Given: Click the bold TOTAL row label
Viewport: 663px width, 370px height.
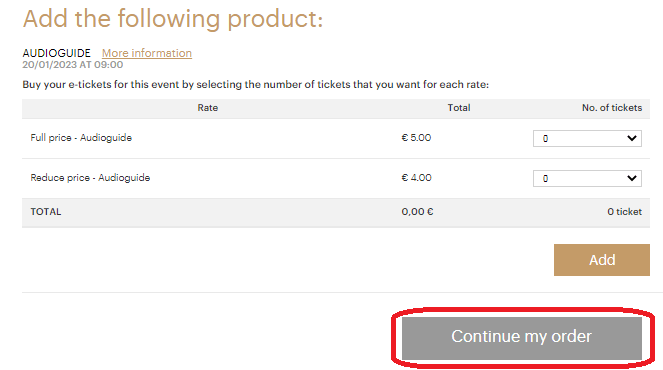Looking at the screenshot, I should [x=46, y=212].
